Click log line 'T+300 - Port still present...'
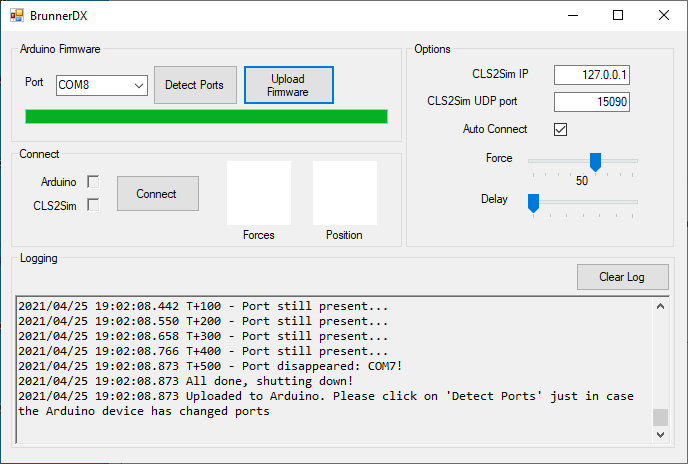Image resolution: width=688 pixels, height=464 pixels. point(203,336)
